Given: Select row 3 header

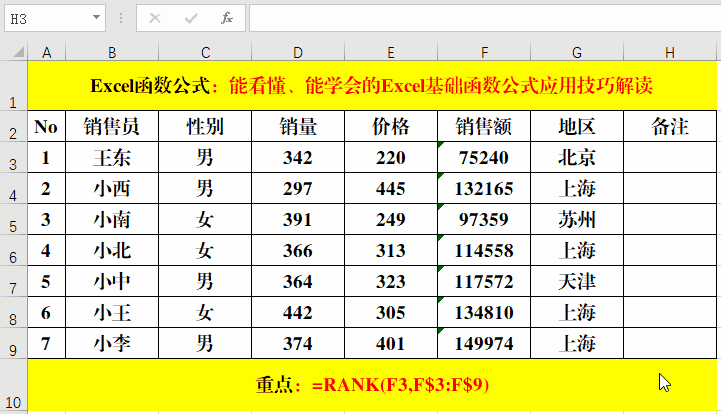Looking at the screenshot, I should click(13, 157).
